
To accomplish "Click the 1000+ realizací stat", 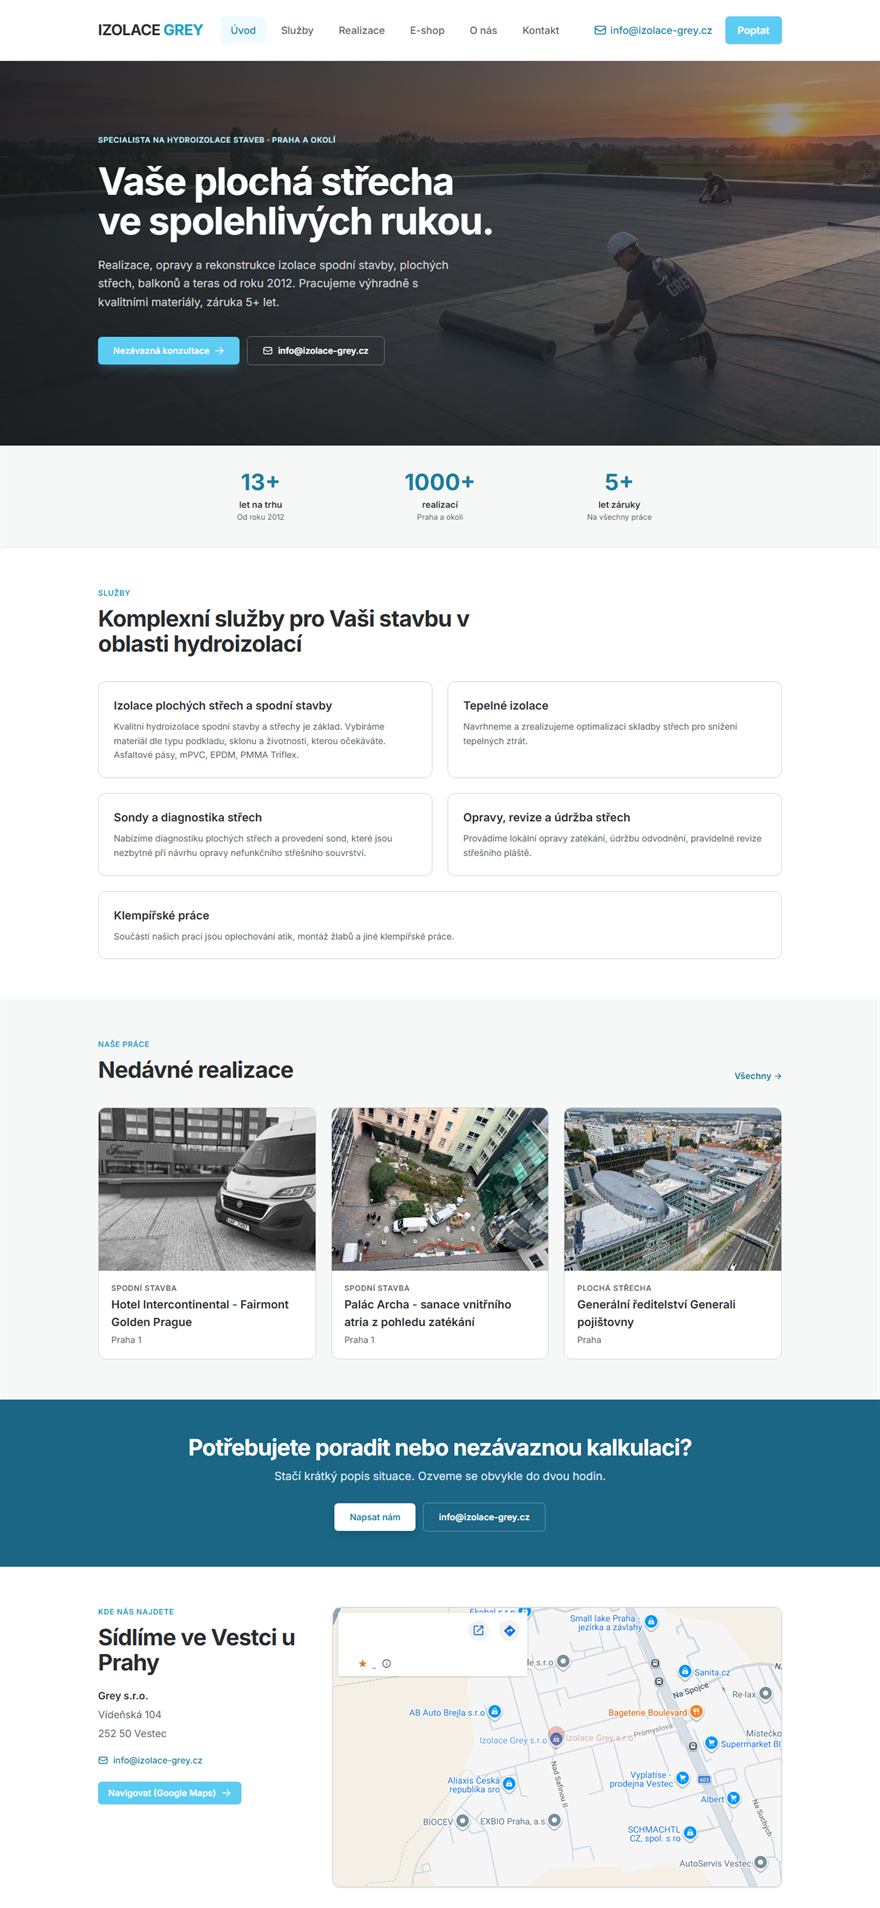I will coord(440,495).
